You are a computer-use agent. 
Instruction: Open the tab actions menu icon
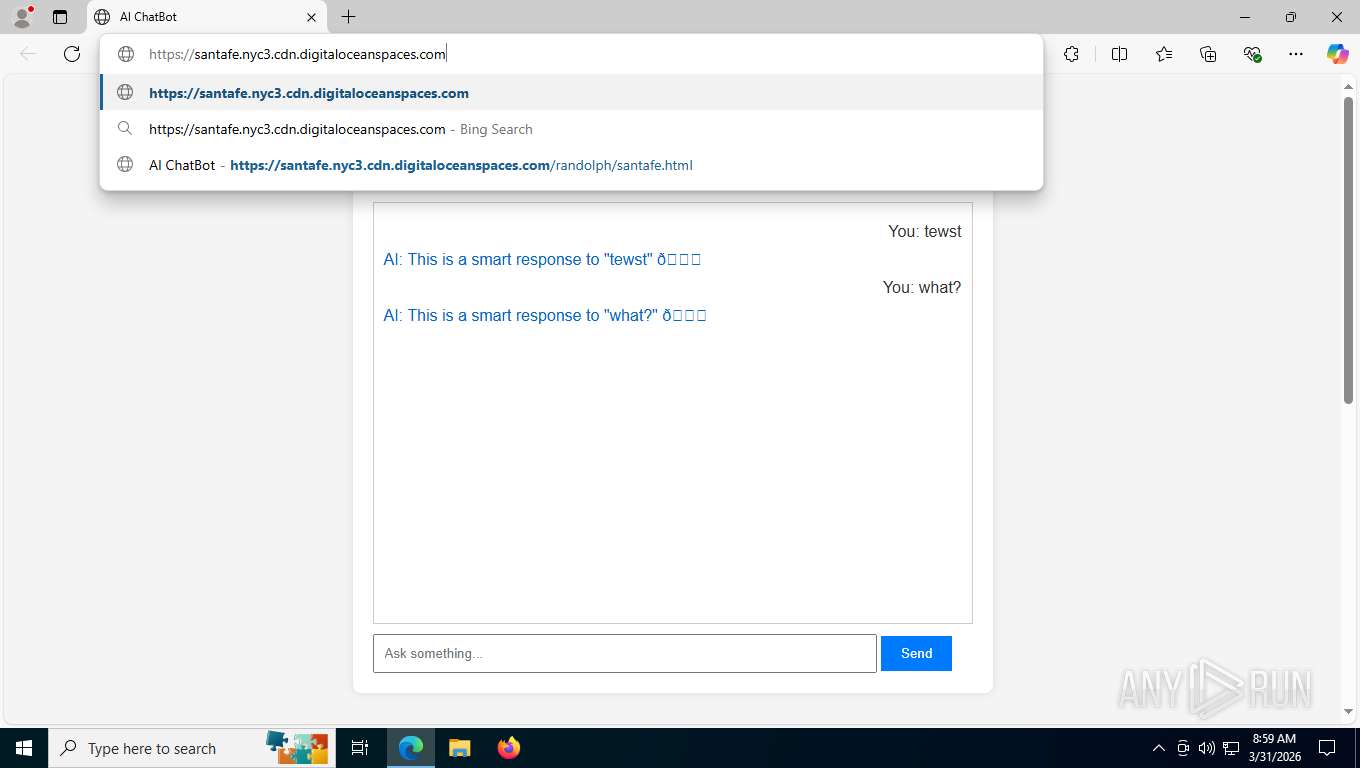tap(60, 17)
